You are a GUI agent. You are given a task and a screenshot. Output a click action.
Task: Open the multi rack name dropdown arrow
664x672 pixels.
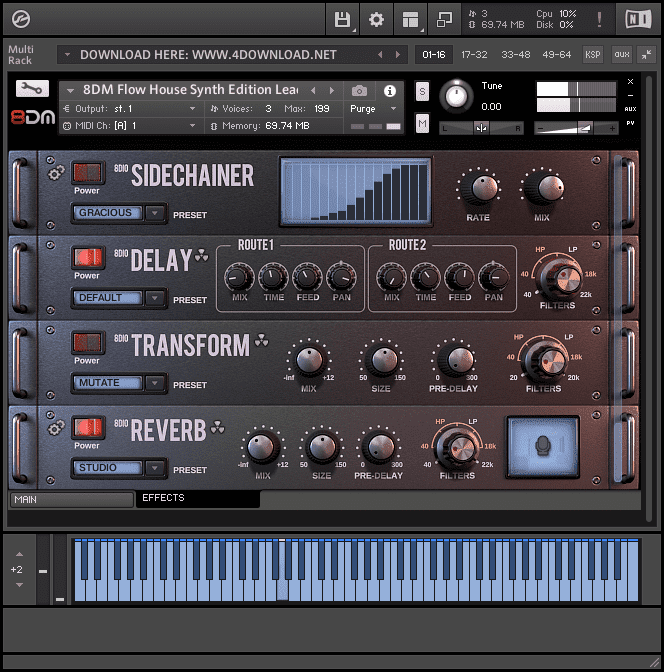pos(67,55)
